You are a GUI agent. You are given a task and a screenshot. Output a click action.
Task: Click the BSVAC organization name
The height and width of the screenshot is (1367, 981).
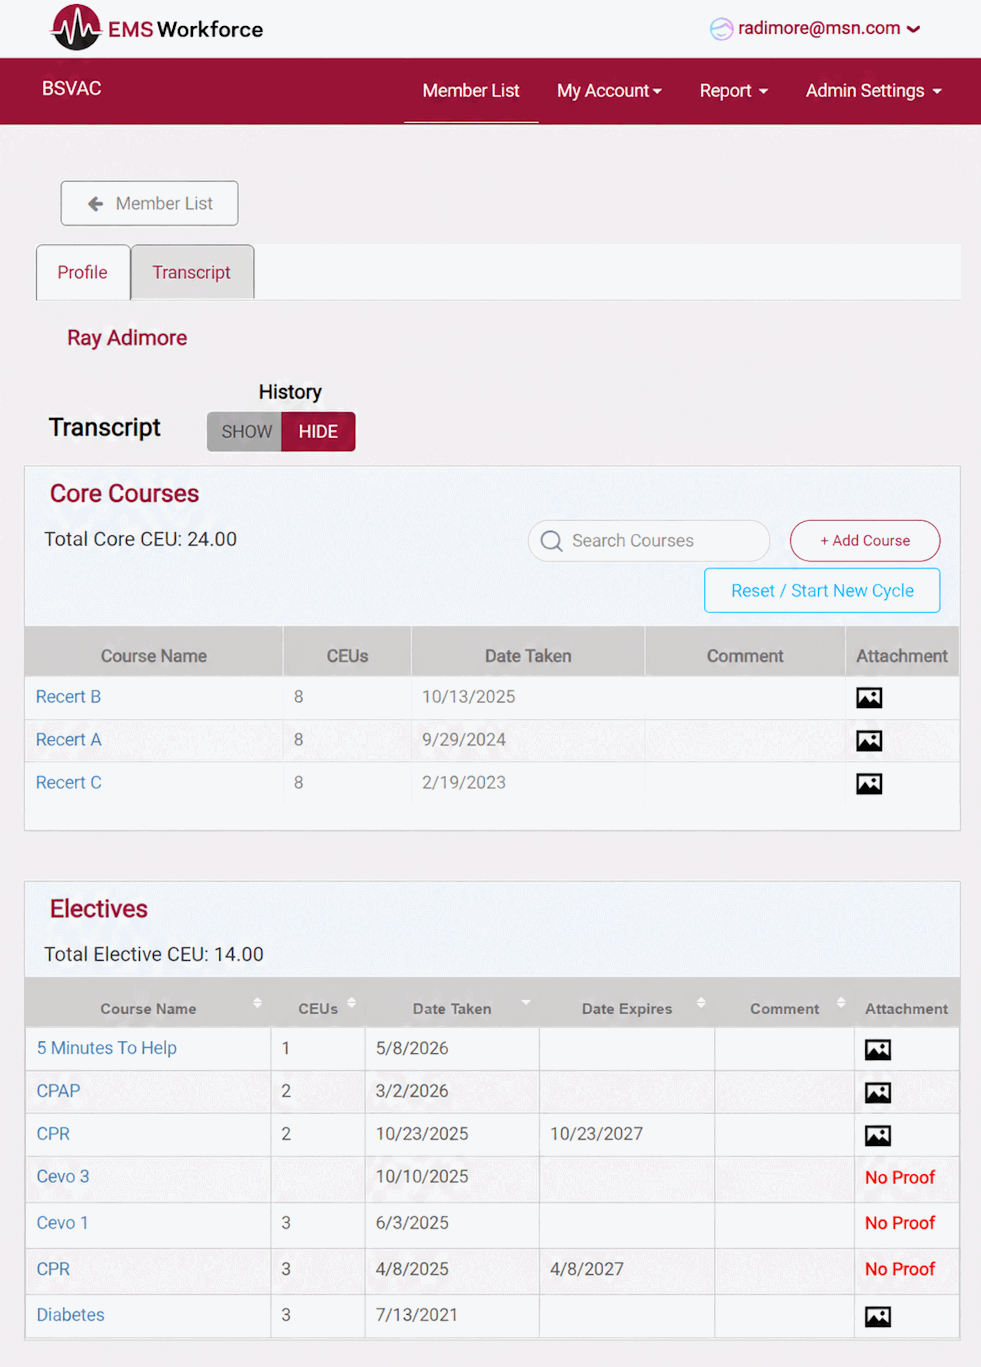click(x=72, y=89)
